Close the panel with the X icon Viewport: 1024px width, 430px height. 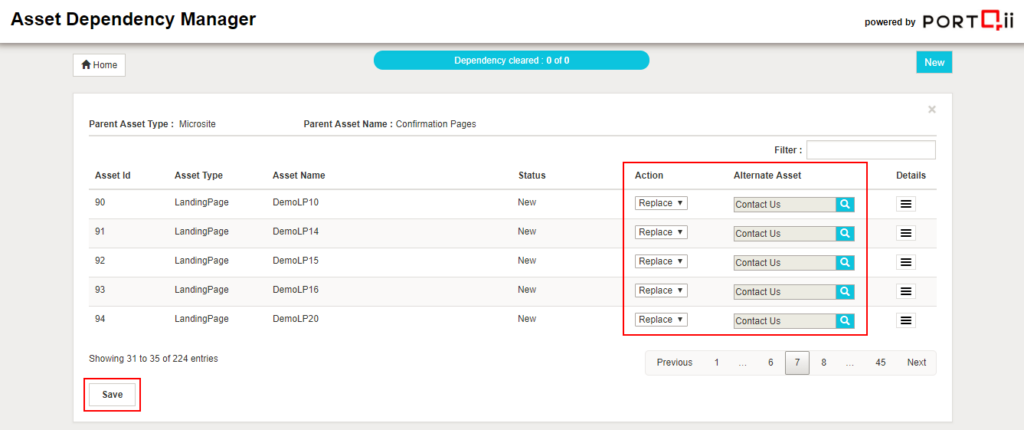pyautogui.click(x=932, y=109)
